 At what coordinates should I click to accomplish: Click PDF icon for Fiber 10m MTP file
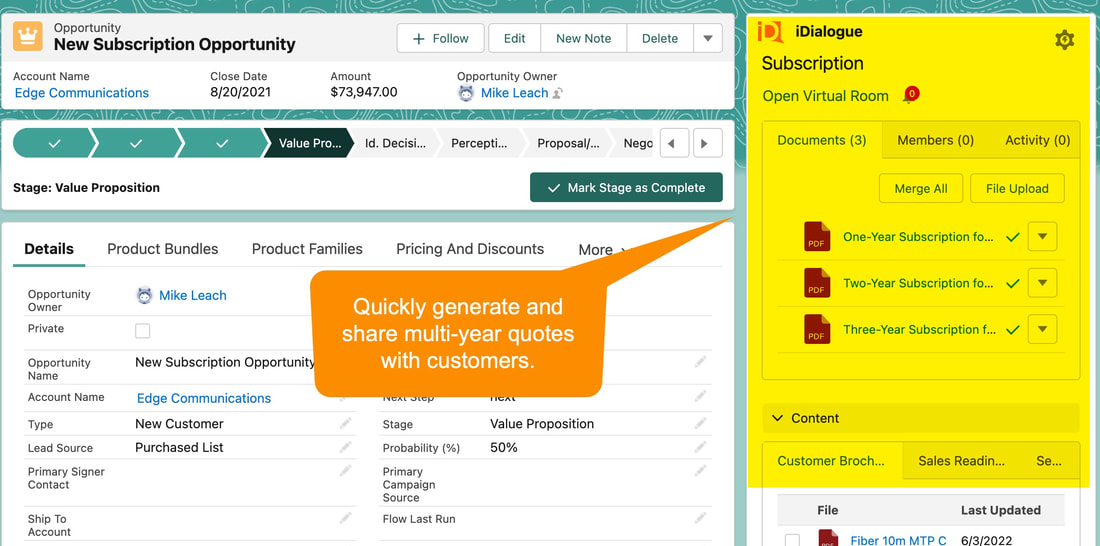pos(829,539)
